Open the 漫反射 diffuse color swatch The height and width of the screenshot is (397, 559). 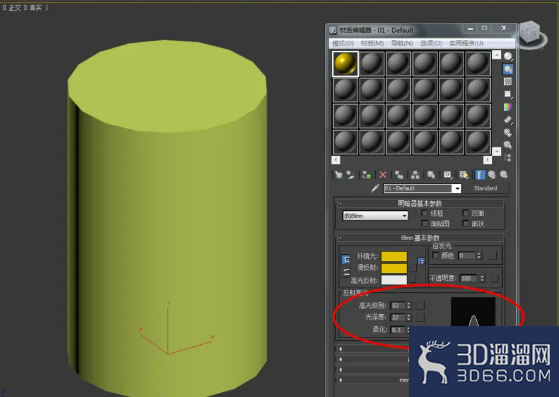pyautogui.click(x=394, y=268)
